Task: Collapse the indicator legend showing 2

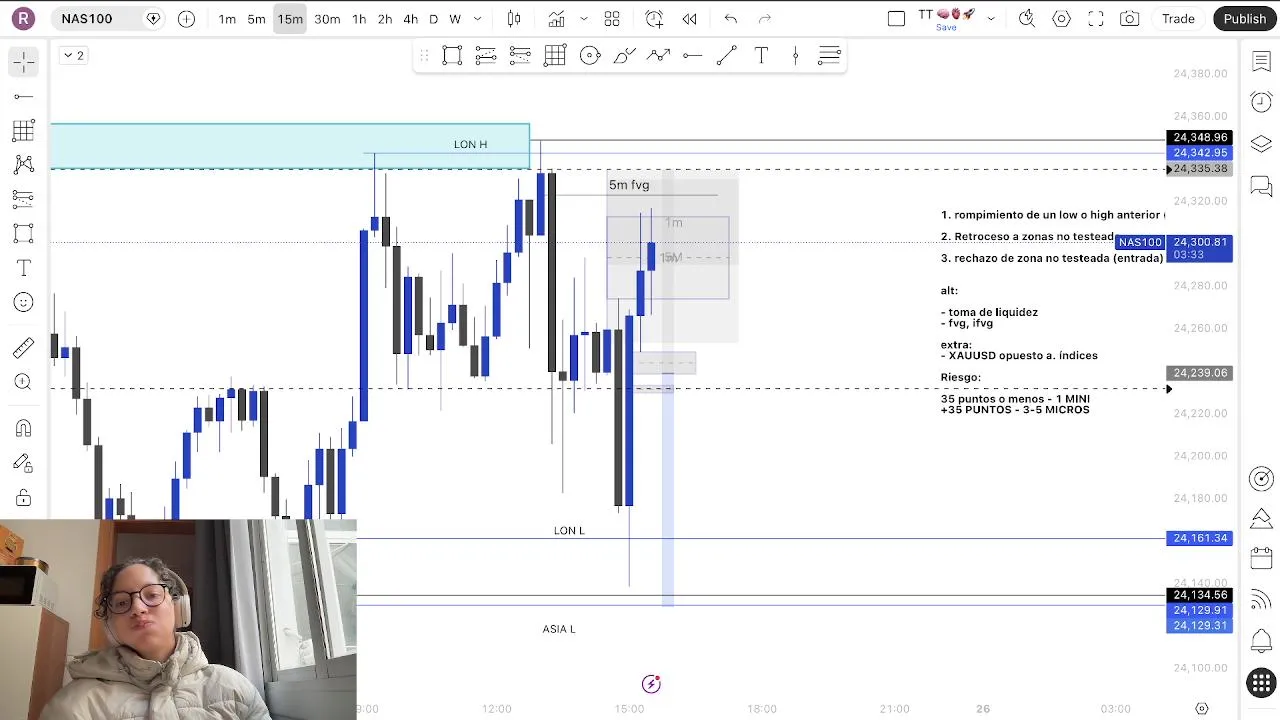Action: [x=73, y=55]
